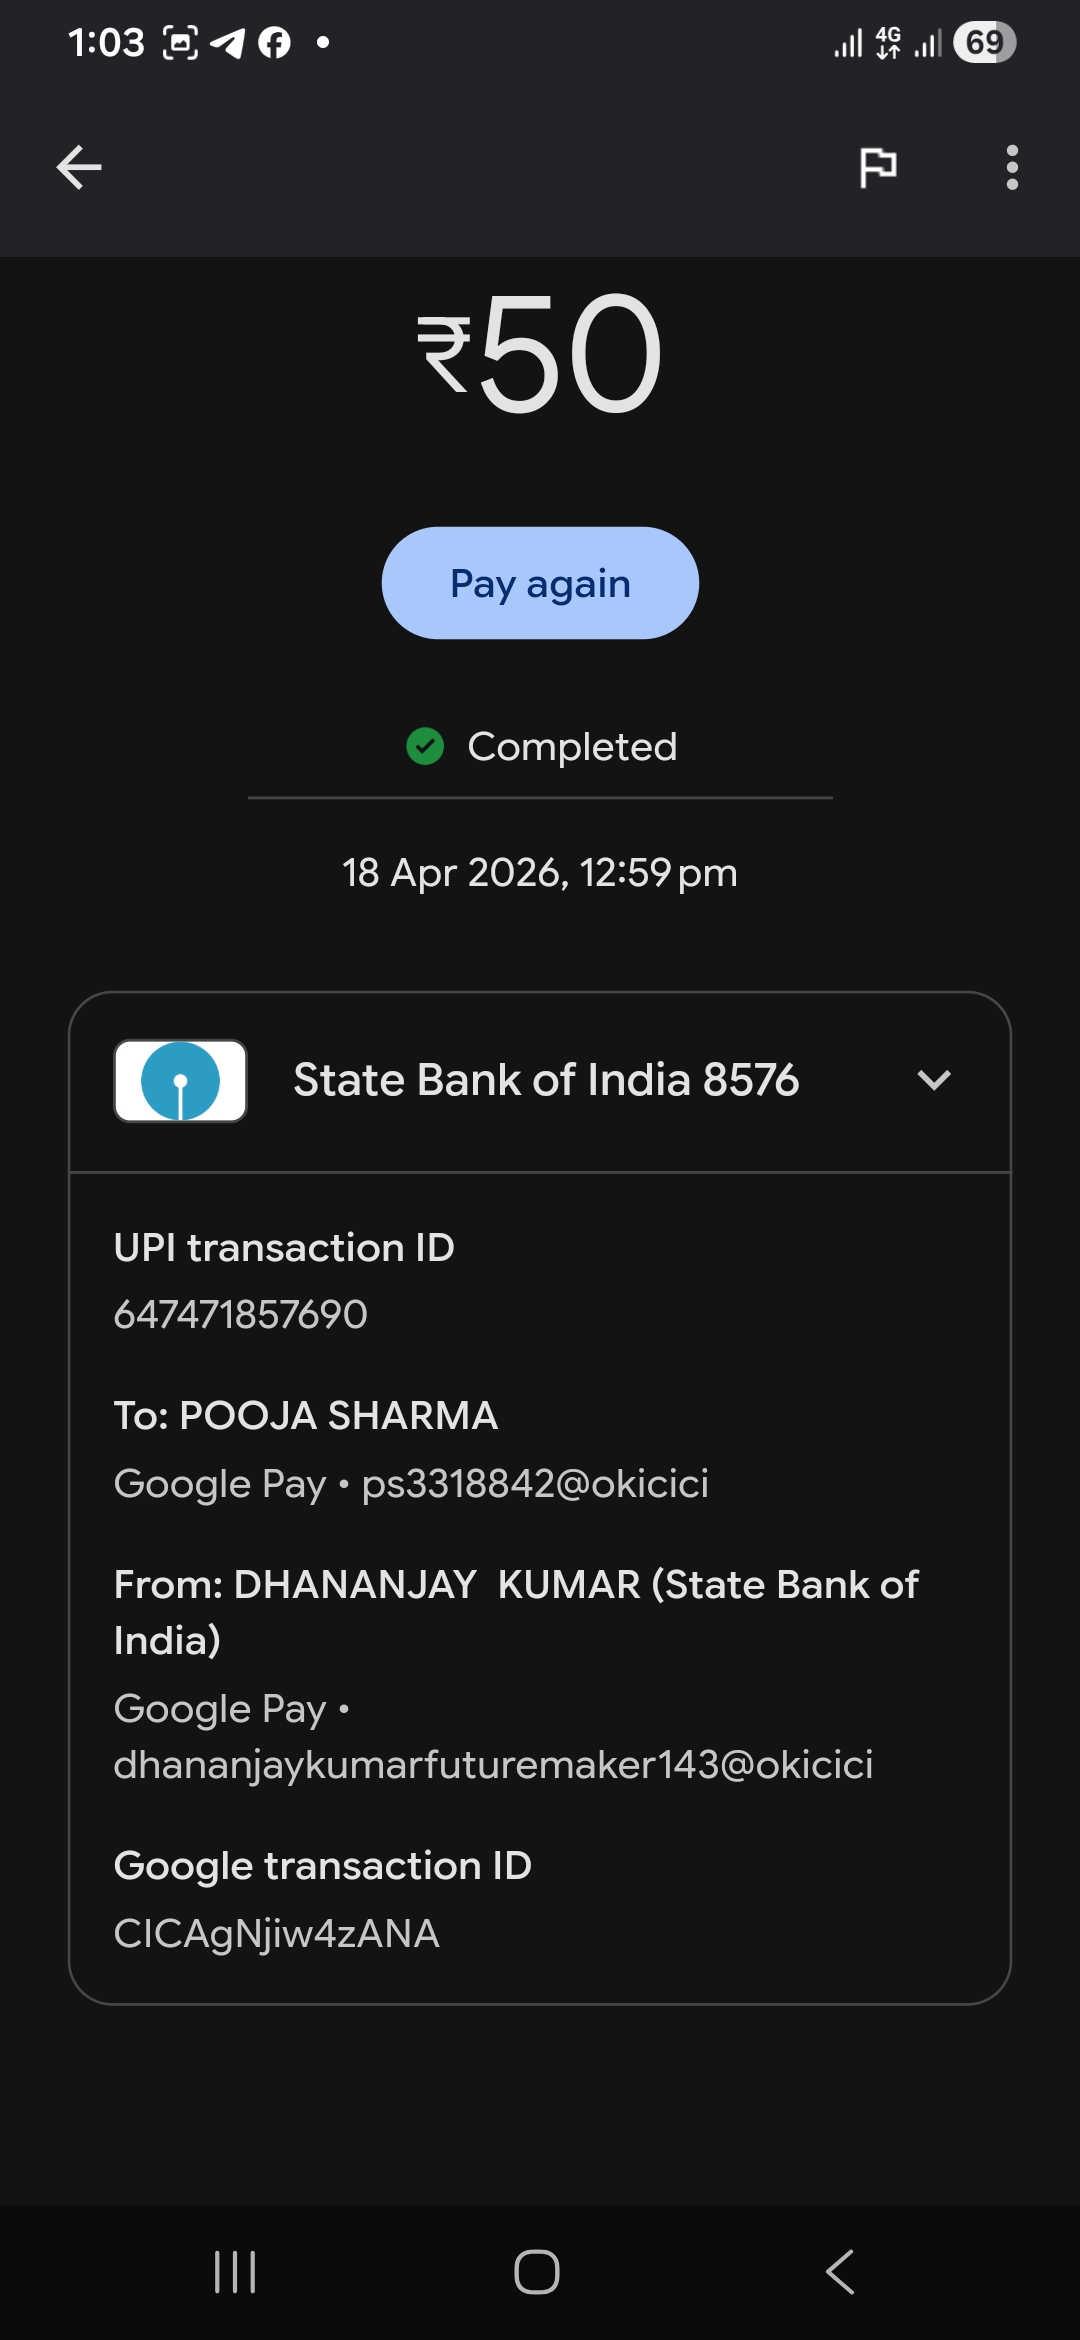Tap the UPI transaction ID number
The width and height of the screenshot is (1080, 2340).
coord(241,1314)
